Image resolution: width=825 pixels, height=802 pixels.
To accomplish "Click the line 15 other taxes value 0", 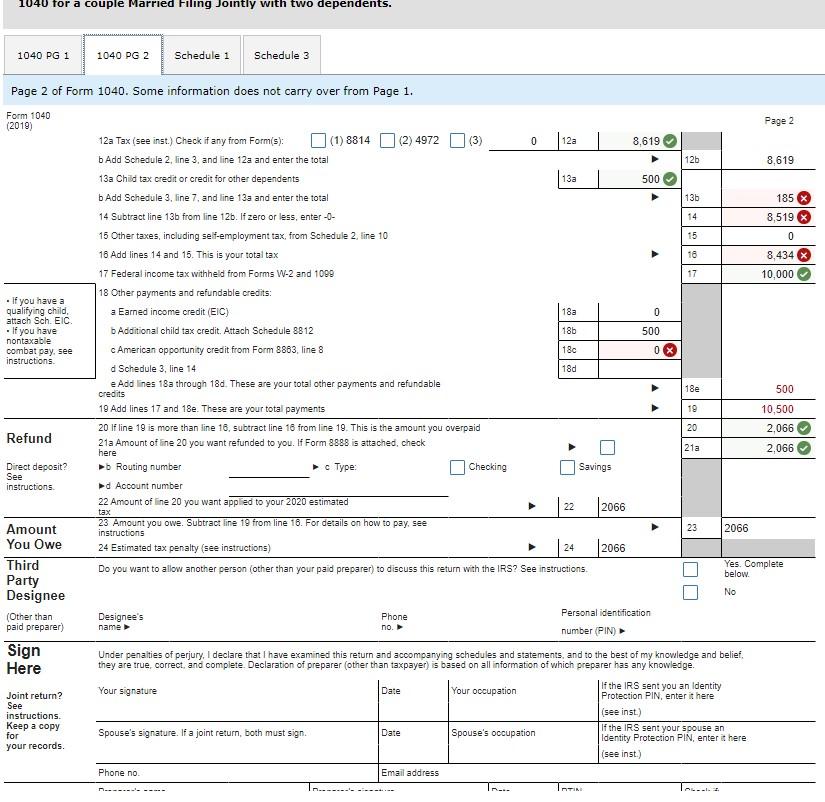I will pyautogui.click(x=790, y=236).
